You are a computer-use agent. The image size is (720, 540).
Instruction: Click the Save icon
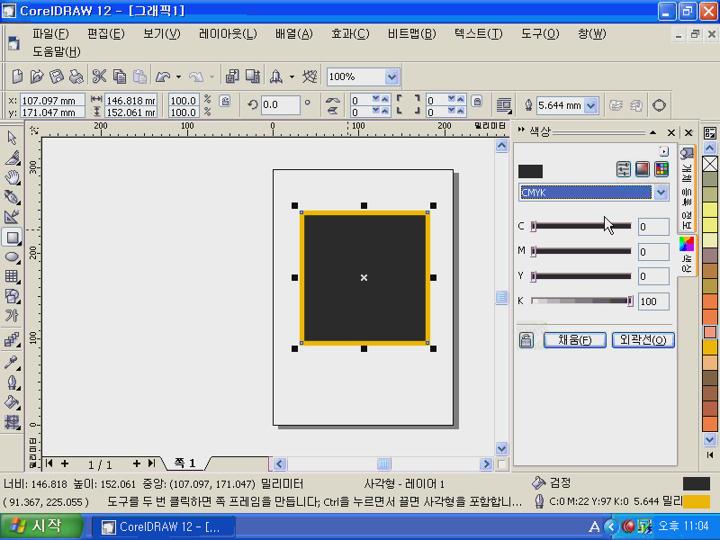click(x=56, y=76)
